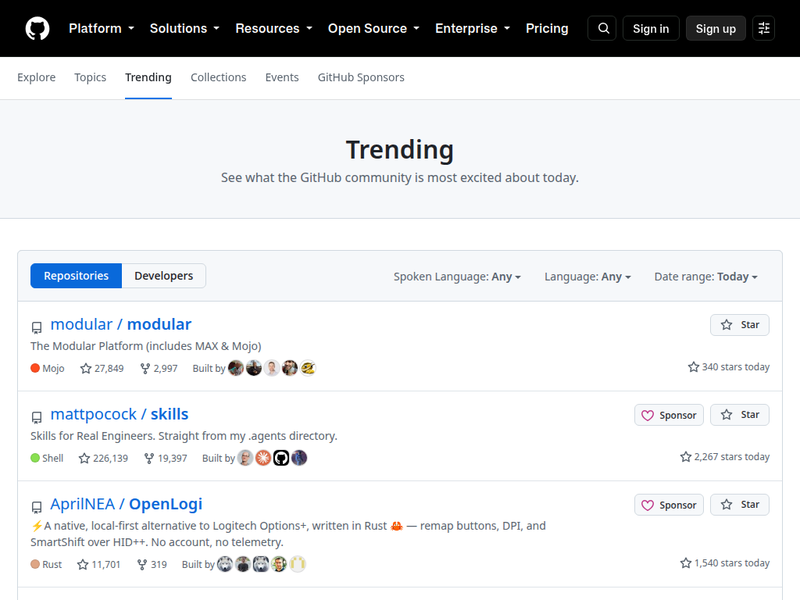Open the mattpocock / skills repository link

119,414
